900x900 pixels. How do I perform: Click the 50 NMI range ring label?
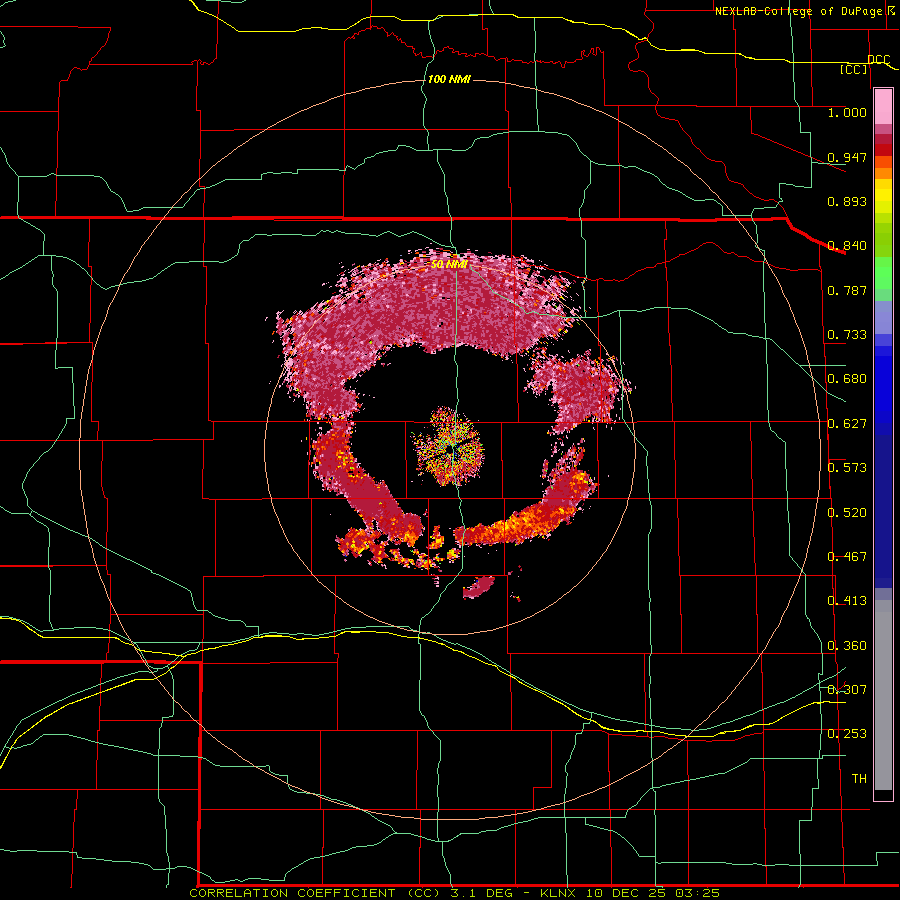(449, 265)
